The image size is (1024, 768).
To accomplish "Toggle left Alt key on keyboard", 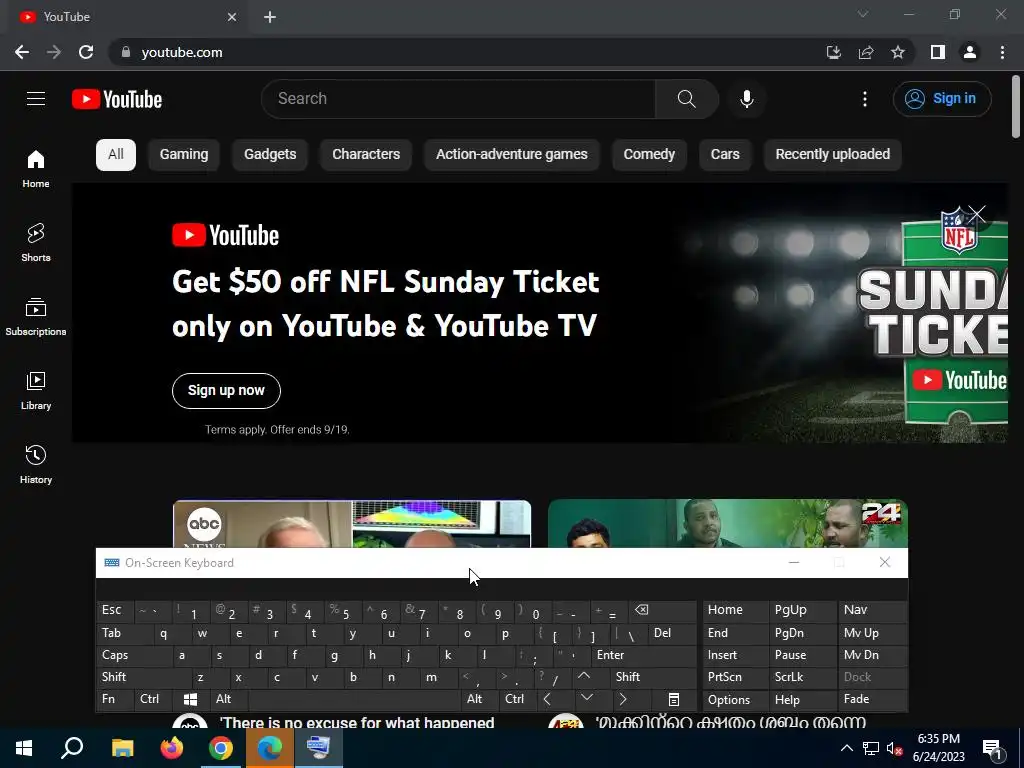I will [227, 699].
